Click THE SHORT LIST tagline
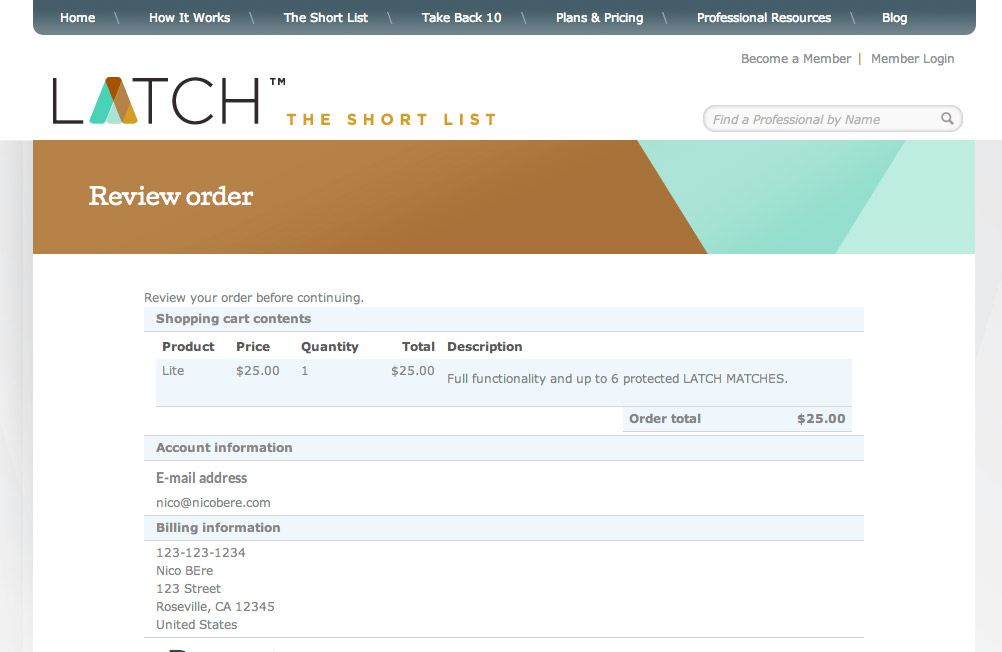This screenshot has height=652, width=1002. click(391, 120)
